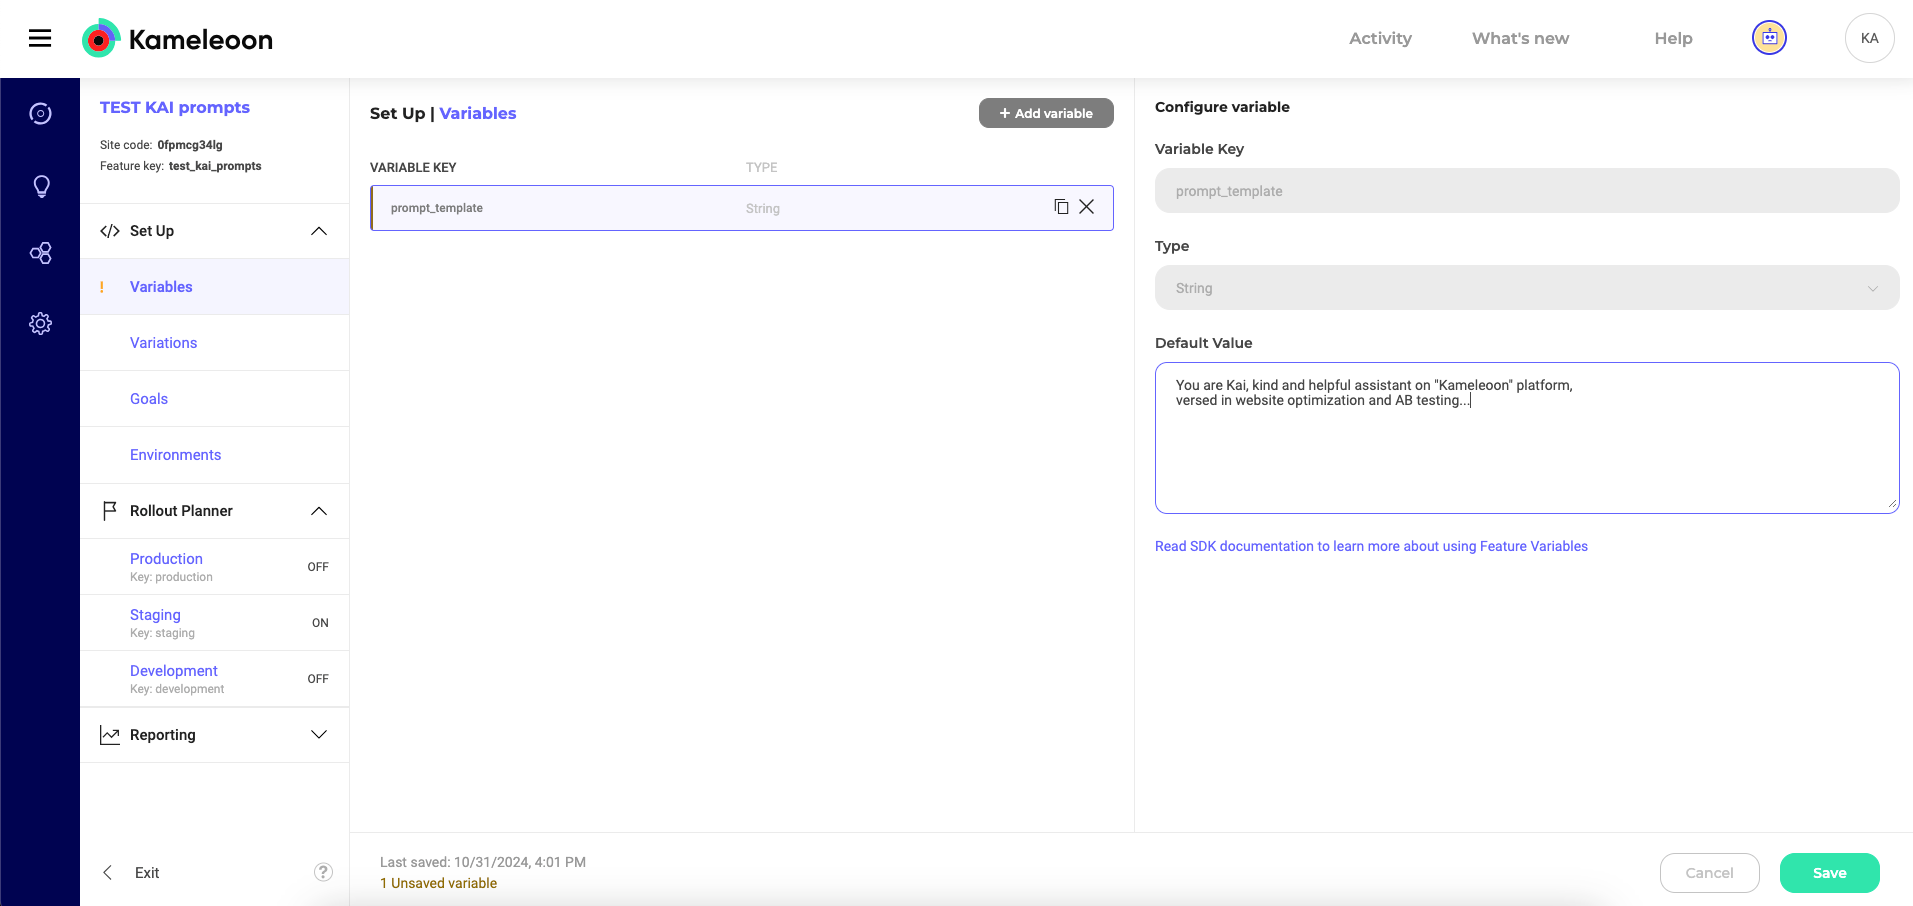
Task: Click the VARIABLE KEY column header
Action: coord(413,167)
